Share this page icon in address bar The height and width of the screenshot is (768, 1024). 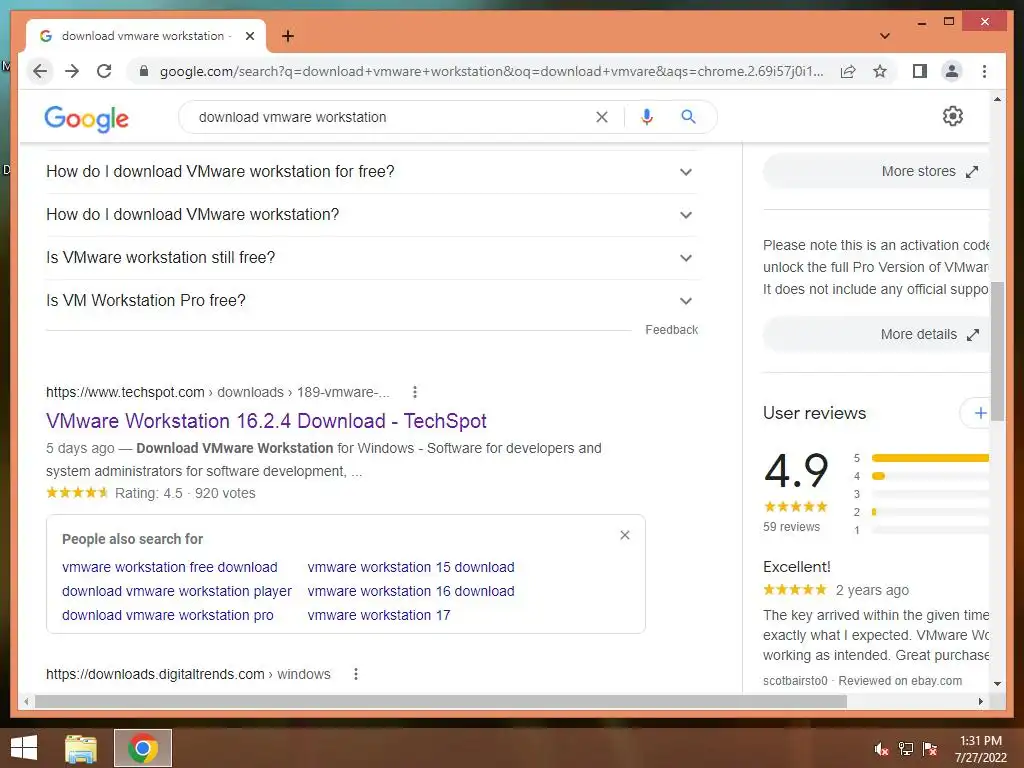coord(848,71)
